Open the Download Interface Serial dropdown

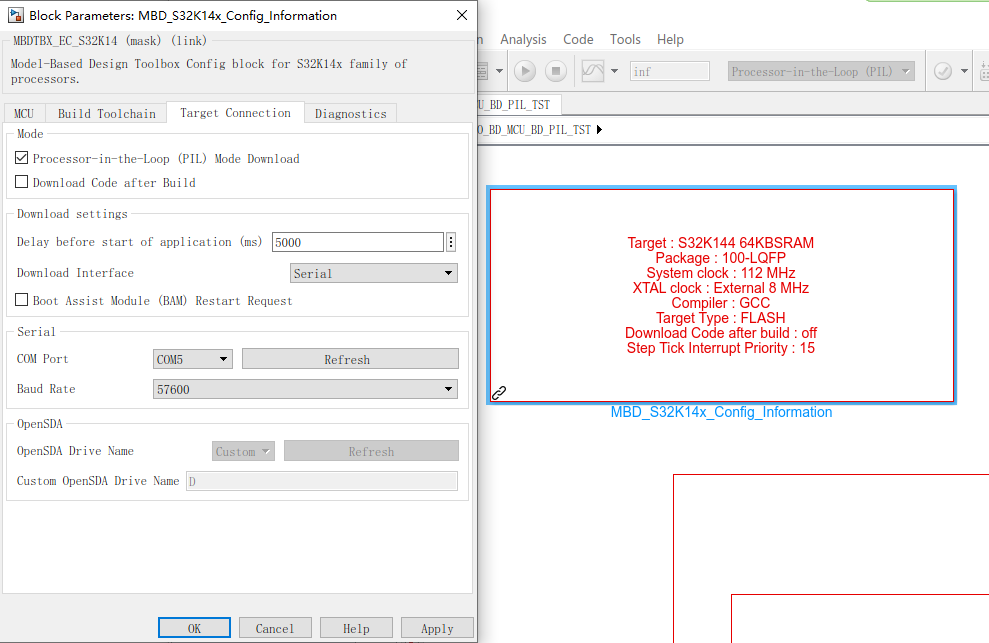tap(374, 273)
